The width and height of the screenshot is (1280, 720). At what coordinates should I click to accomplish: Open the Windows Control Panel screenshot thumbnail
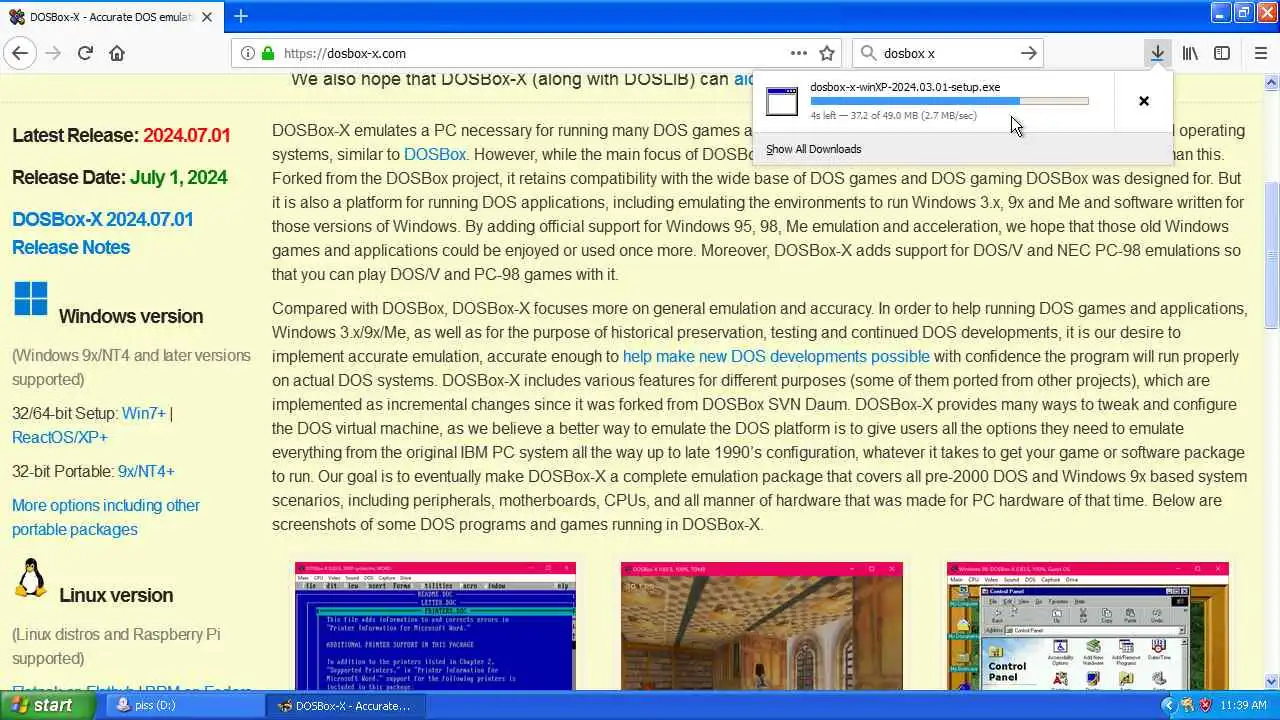[x=1088, y=626]
